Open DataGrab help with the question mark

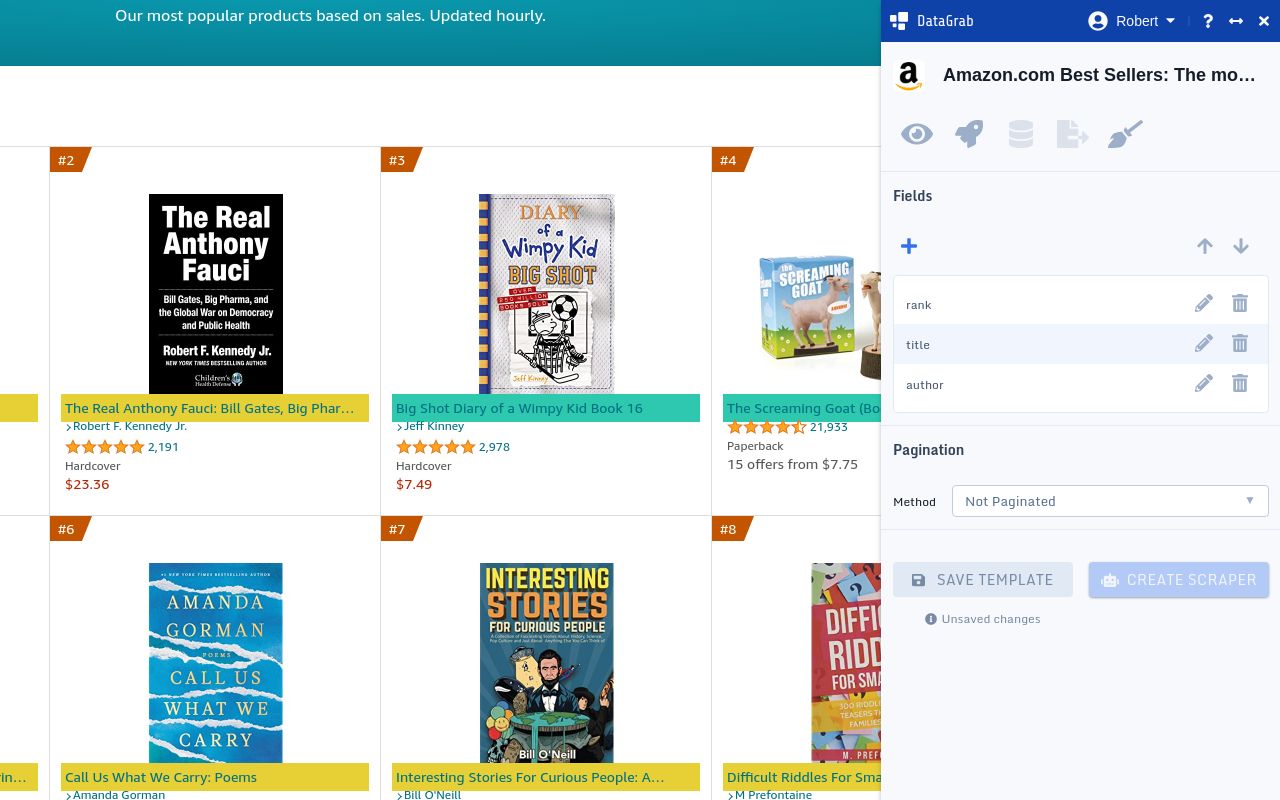tap(1207, 20)
